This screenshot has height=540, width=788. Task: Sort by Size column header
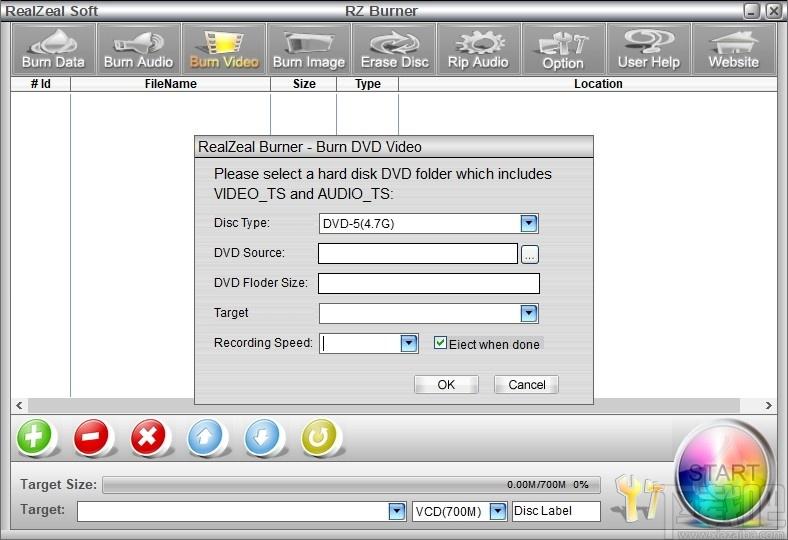click(304, 84)
